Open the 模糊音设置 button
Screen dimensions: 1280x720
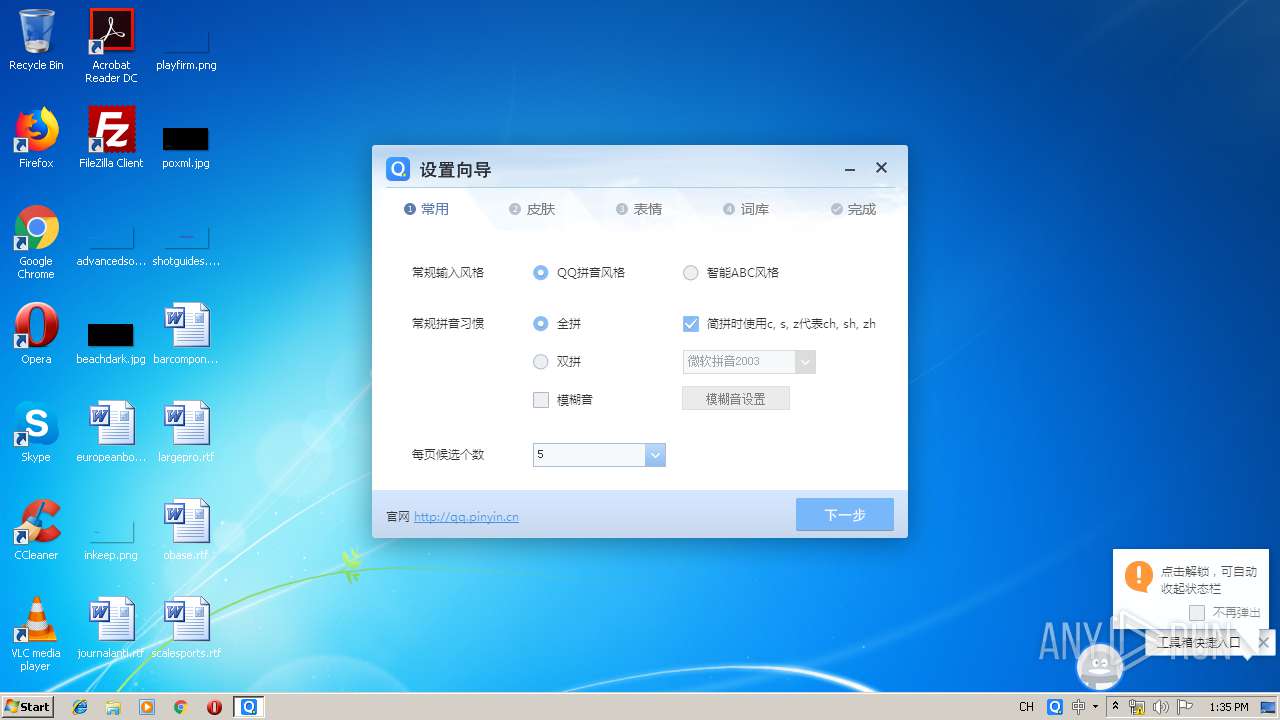[736, 398]
